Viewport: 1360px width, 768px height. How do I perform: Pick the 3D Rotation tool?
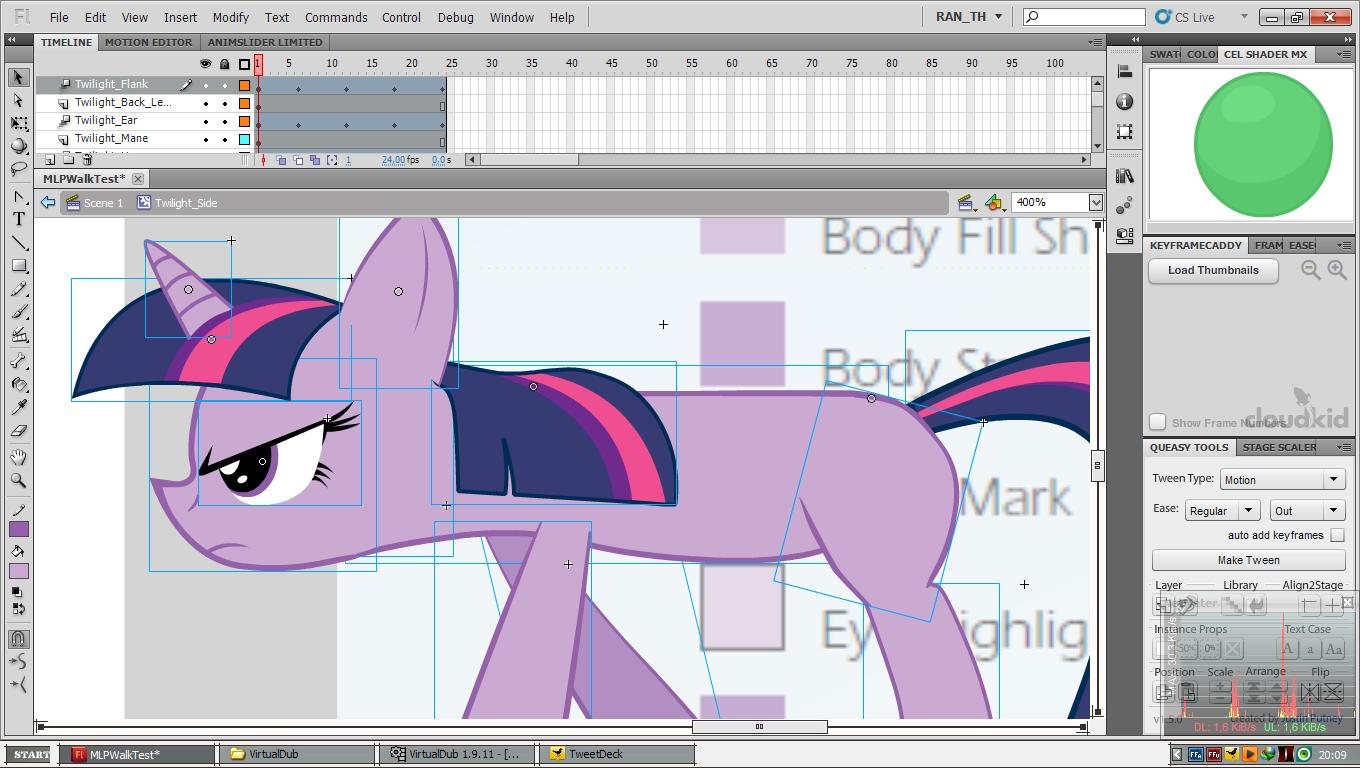tap(19, 146)
